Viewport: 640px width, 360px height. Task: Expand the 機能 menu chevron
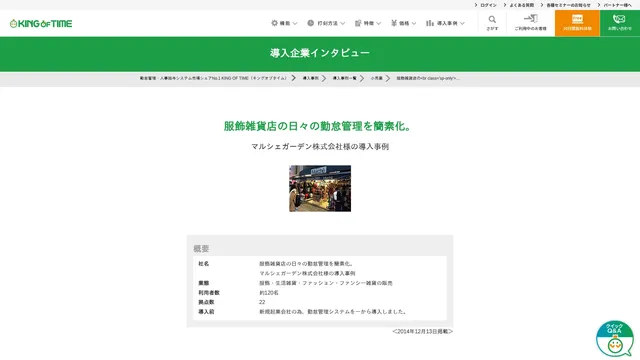pyautogui.click(x=295, y=24)
